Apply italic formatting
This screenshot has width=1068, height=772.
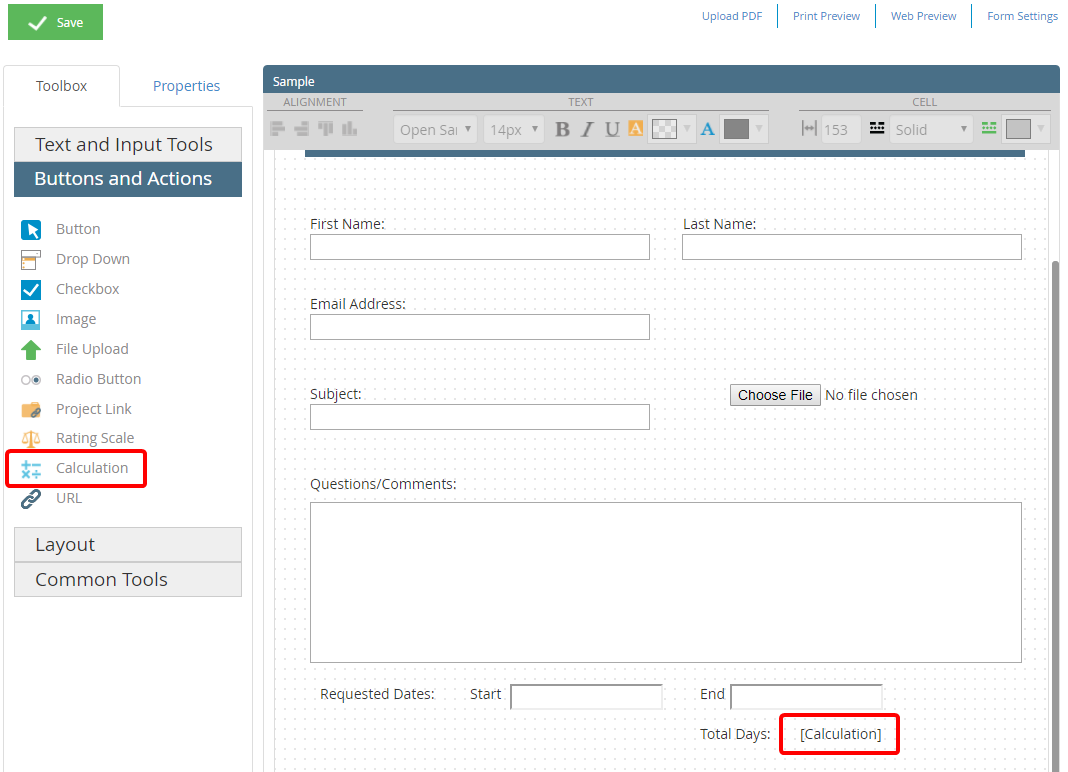[587, 128]
